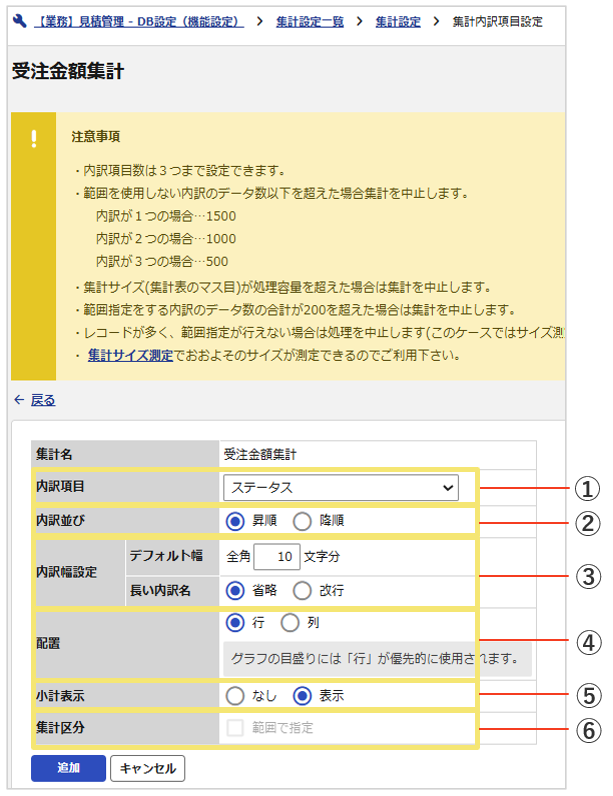
Task: Click the 追加 button
Action: click(x=69, y=768)
